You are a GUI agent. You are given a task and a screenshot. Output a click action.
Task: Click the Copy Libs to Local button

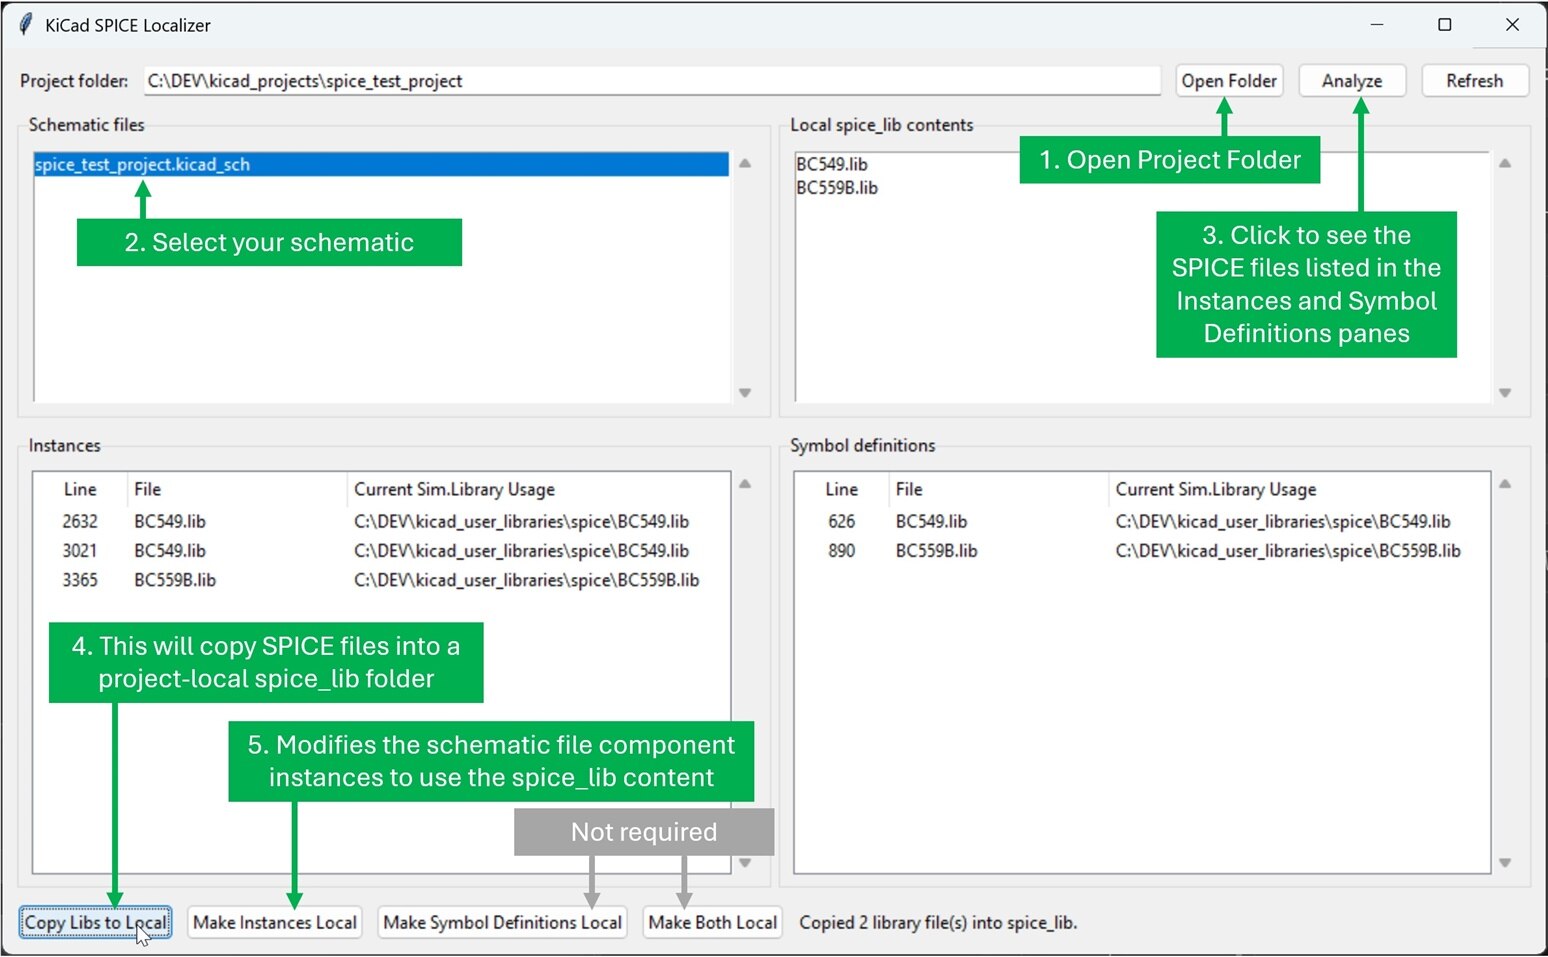(95, 922)
